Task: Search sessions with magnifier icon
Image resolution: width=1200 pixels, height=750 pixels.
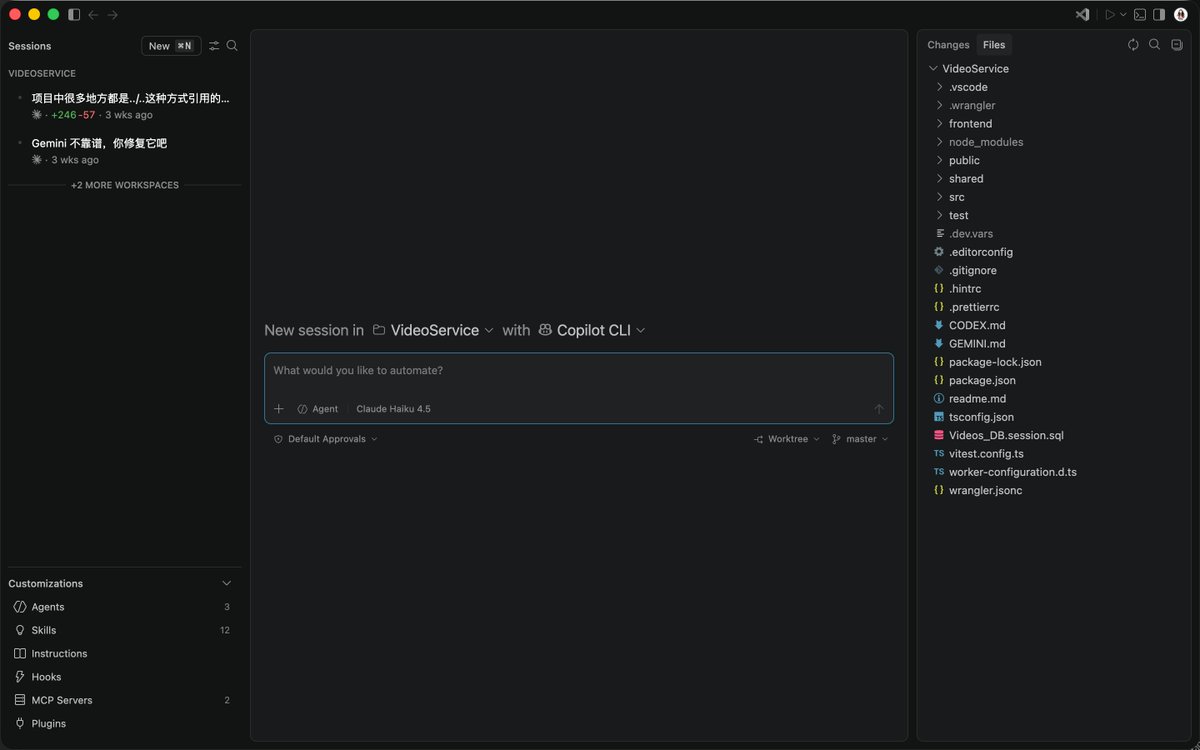Action: coord(232,46)
